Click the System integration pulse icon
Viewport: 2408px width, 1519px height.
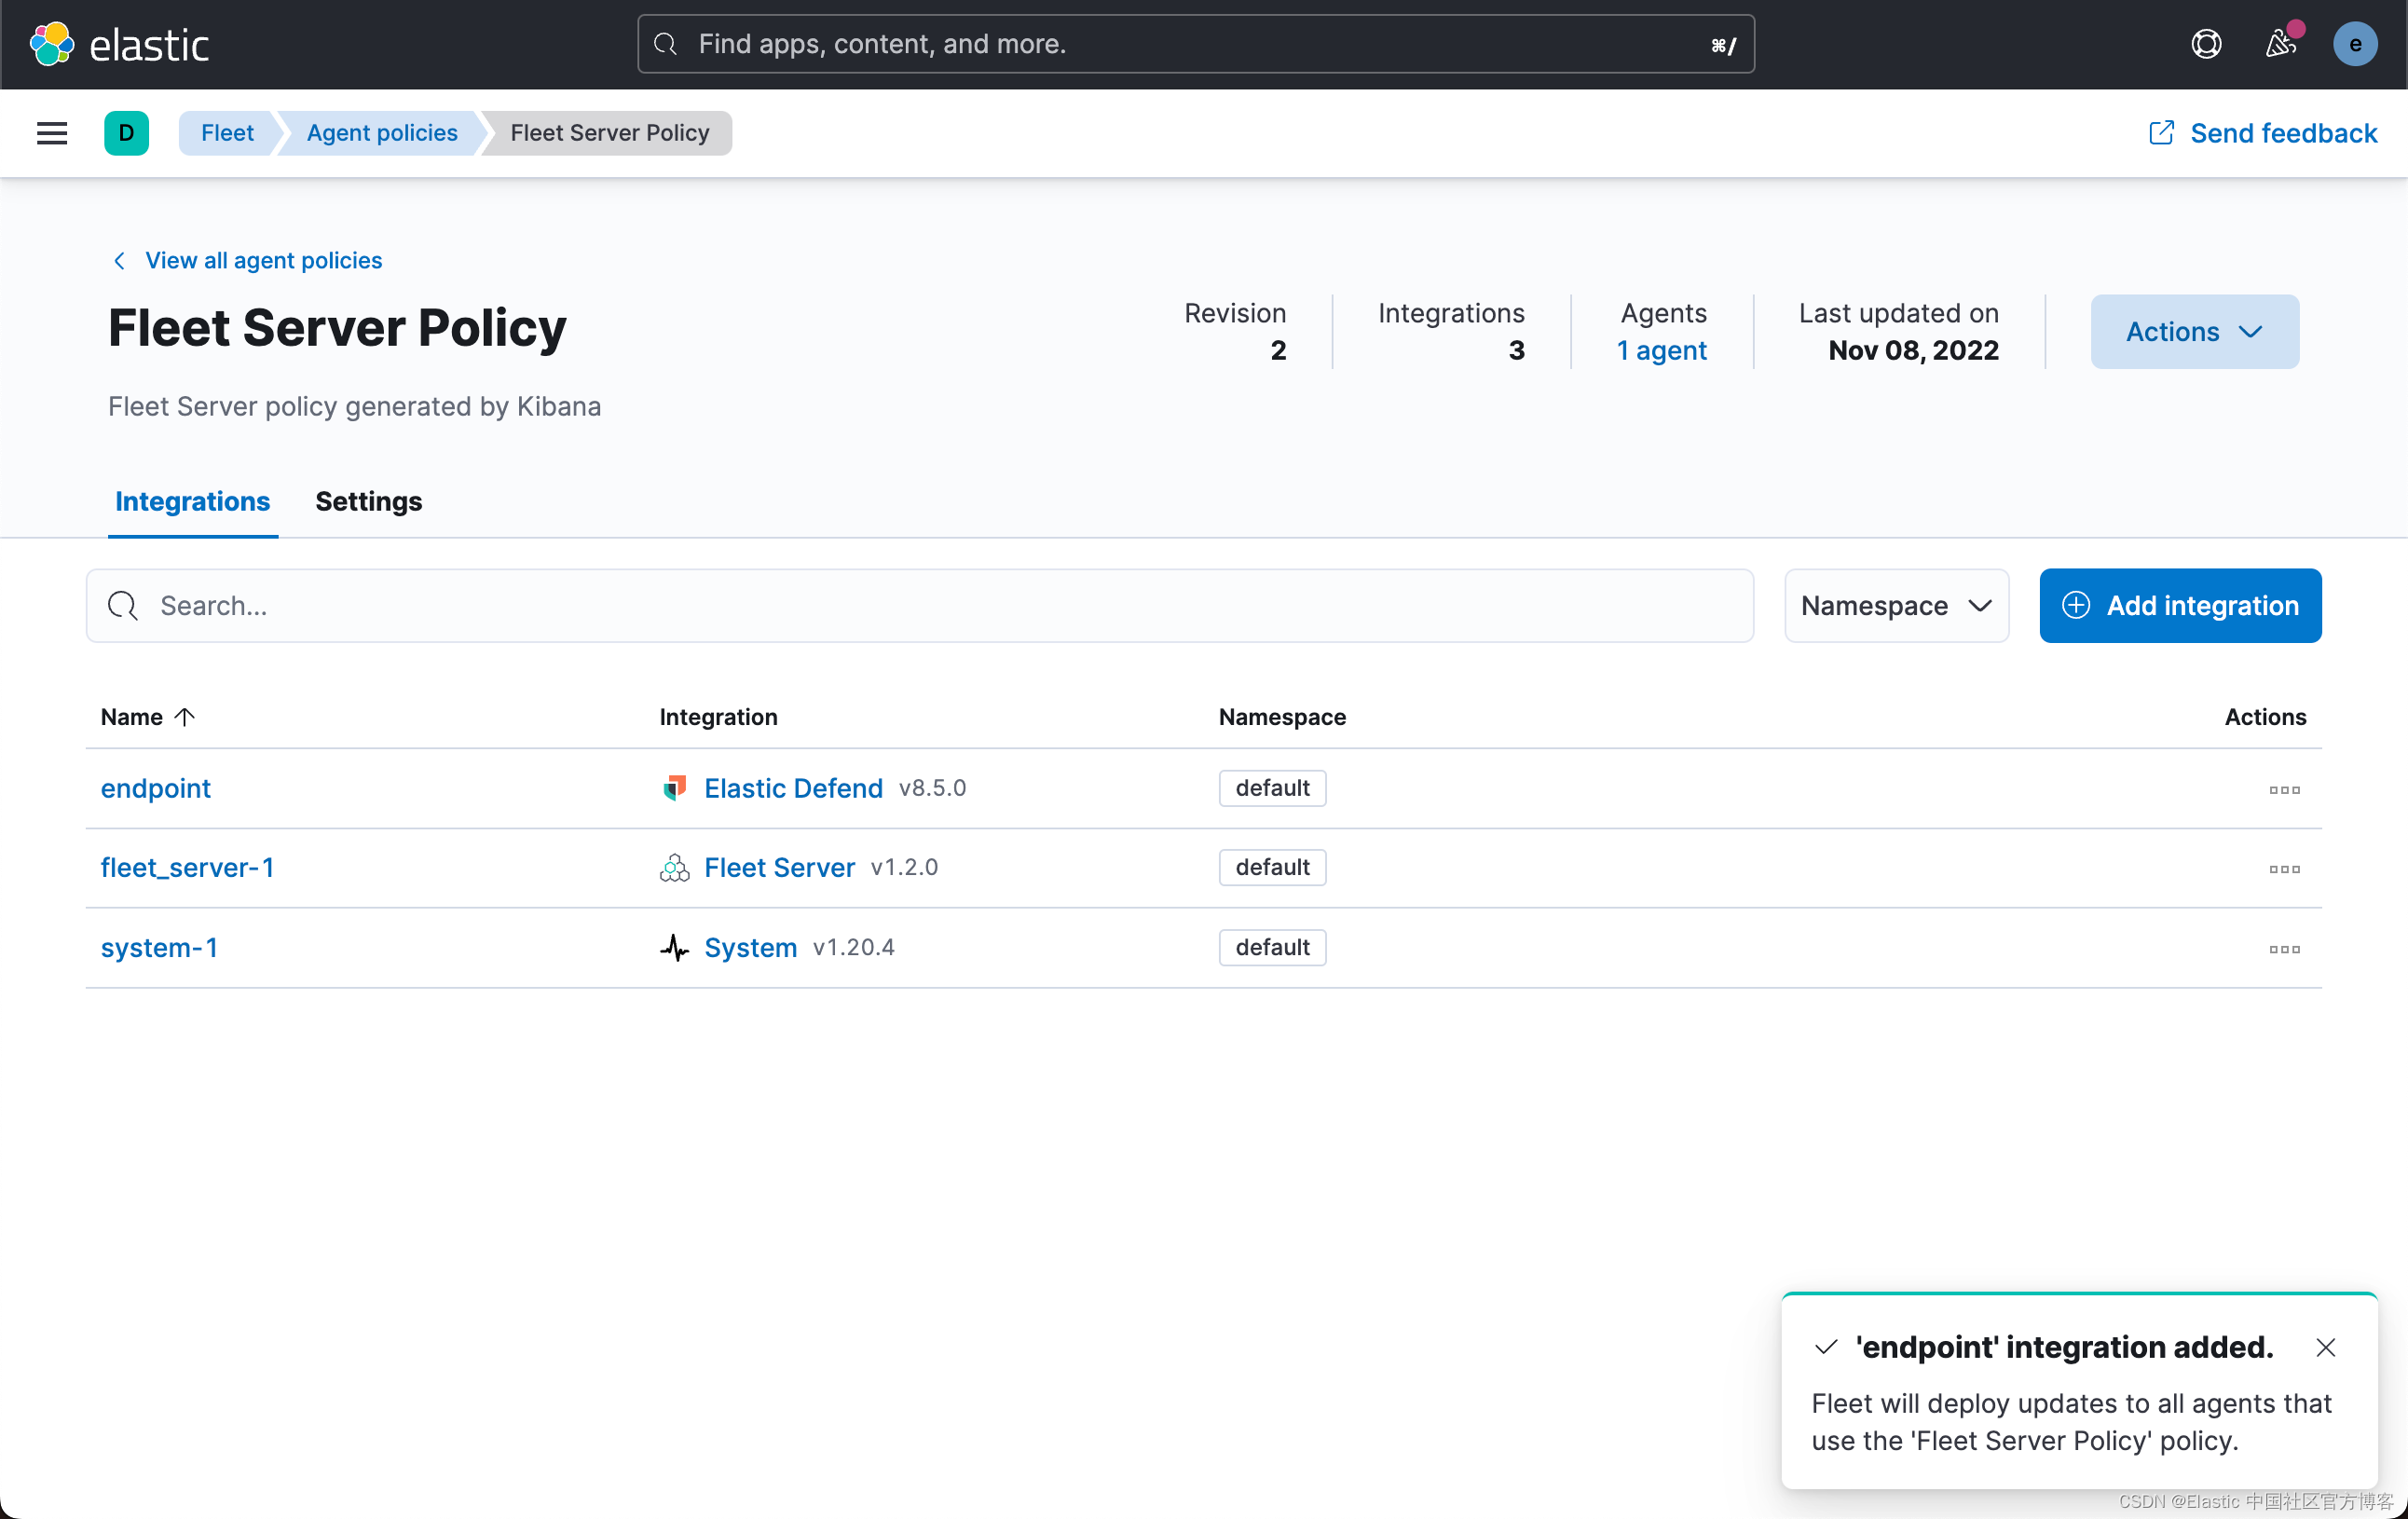pyautogui.click(x=675, y=947)
